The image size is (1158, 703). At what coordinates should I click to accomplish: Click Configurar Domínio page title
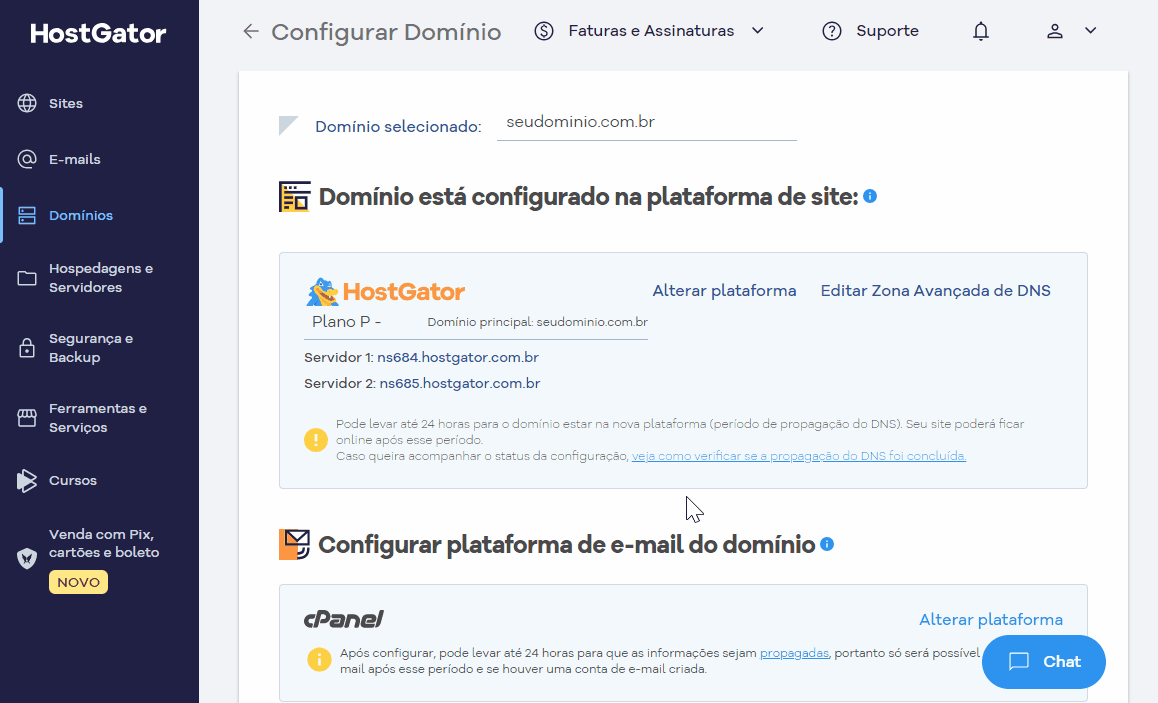coord(386,32)
